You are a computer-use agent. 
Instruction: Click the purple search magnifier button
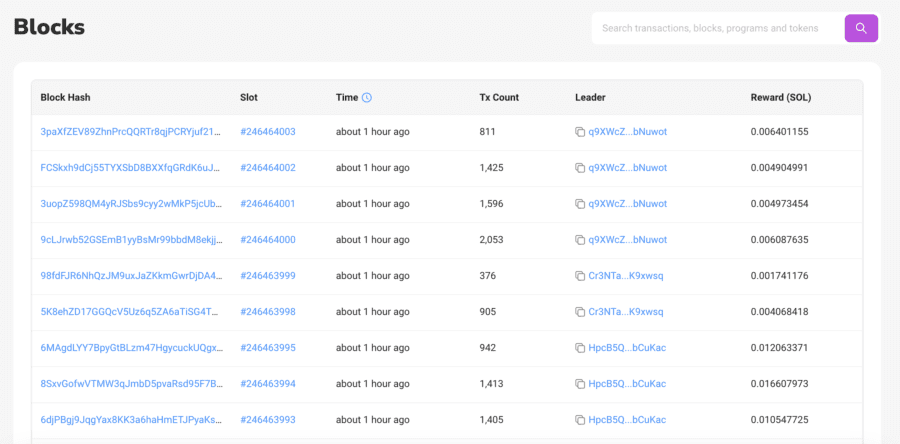tap(861, 28)
